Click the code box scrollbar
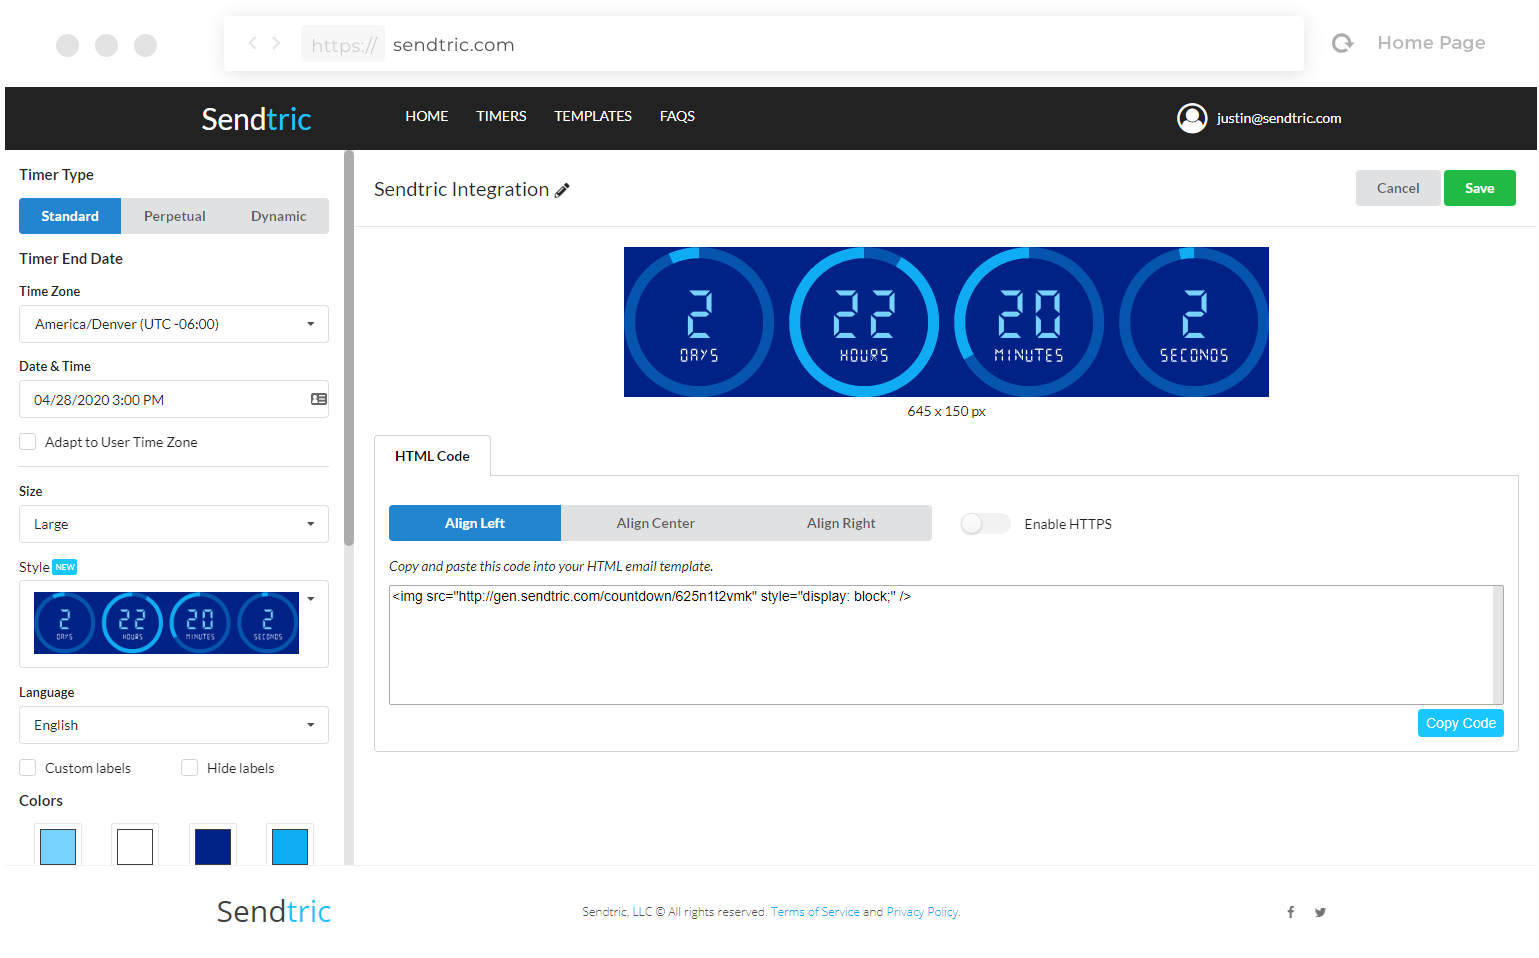 click(x=1498, y=645)
